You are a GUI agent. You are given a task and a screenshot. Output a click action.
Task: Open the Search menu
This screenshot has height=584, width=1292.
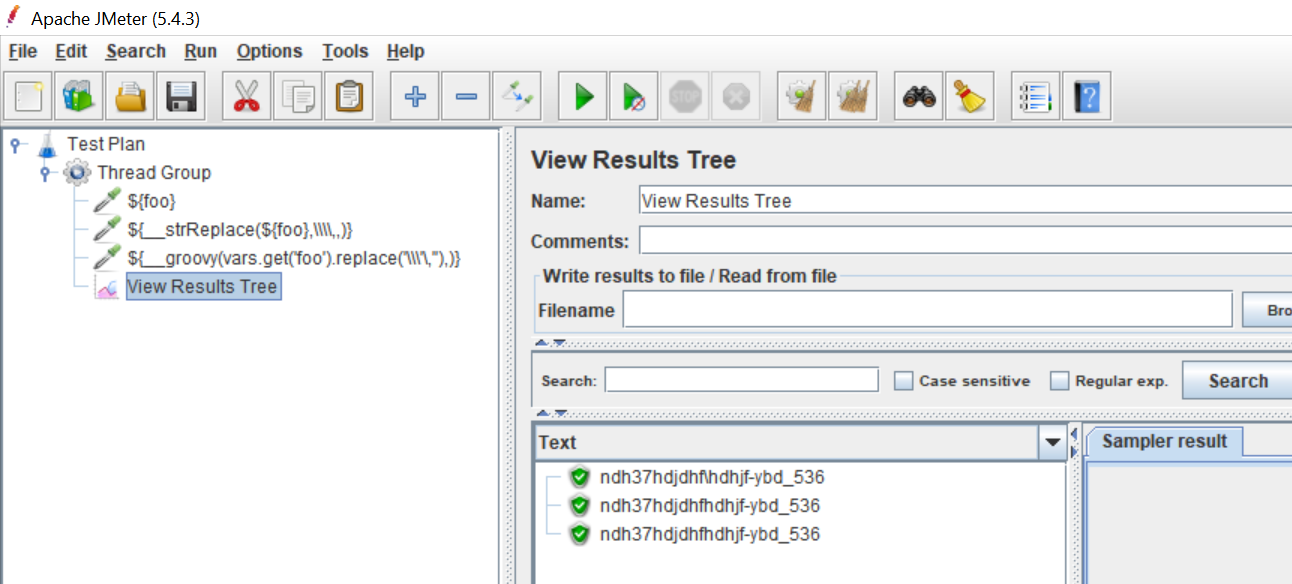[x=136, y=51]
